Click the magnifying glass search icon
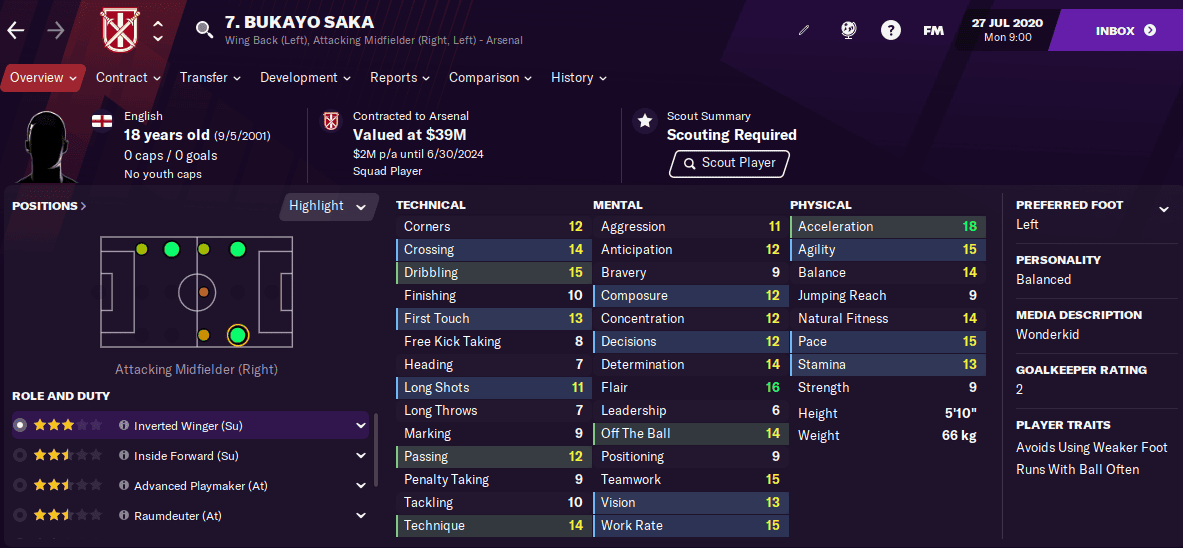 click(x=205, y=30)
